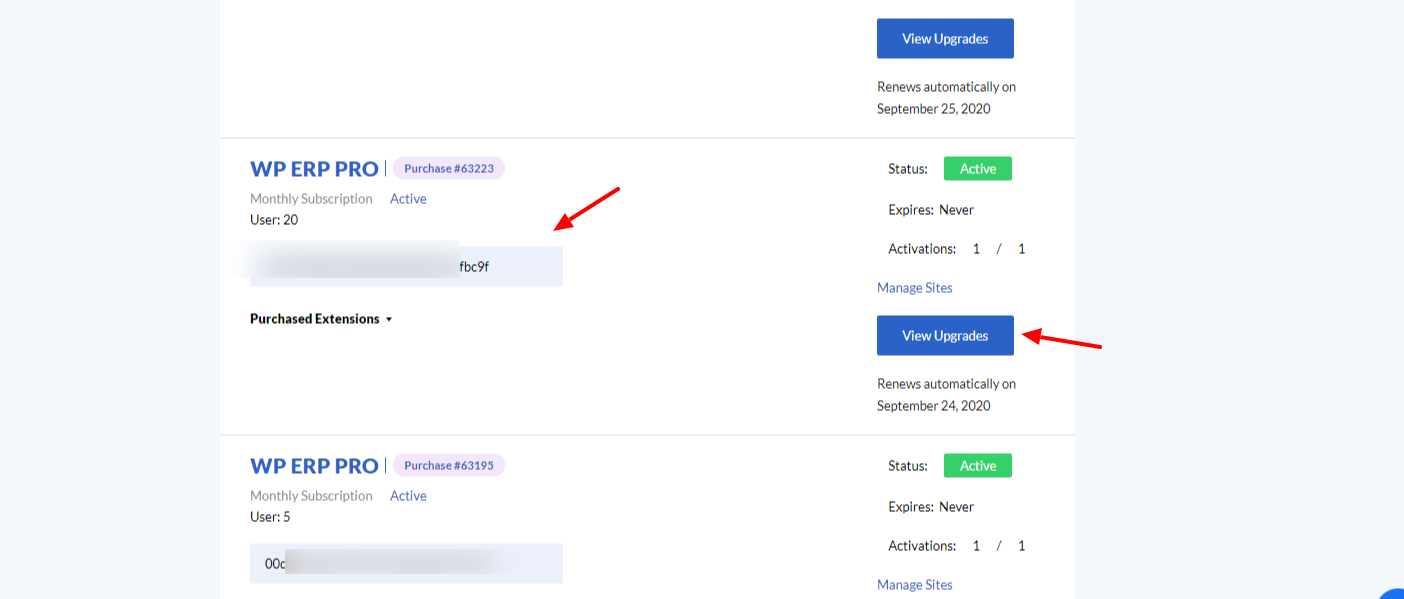Screen dimensions: 1404x599
Task: Click the WP ERP PRO heading of the middle subscription
Action: (313, 168)
